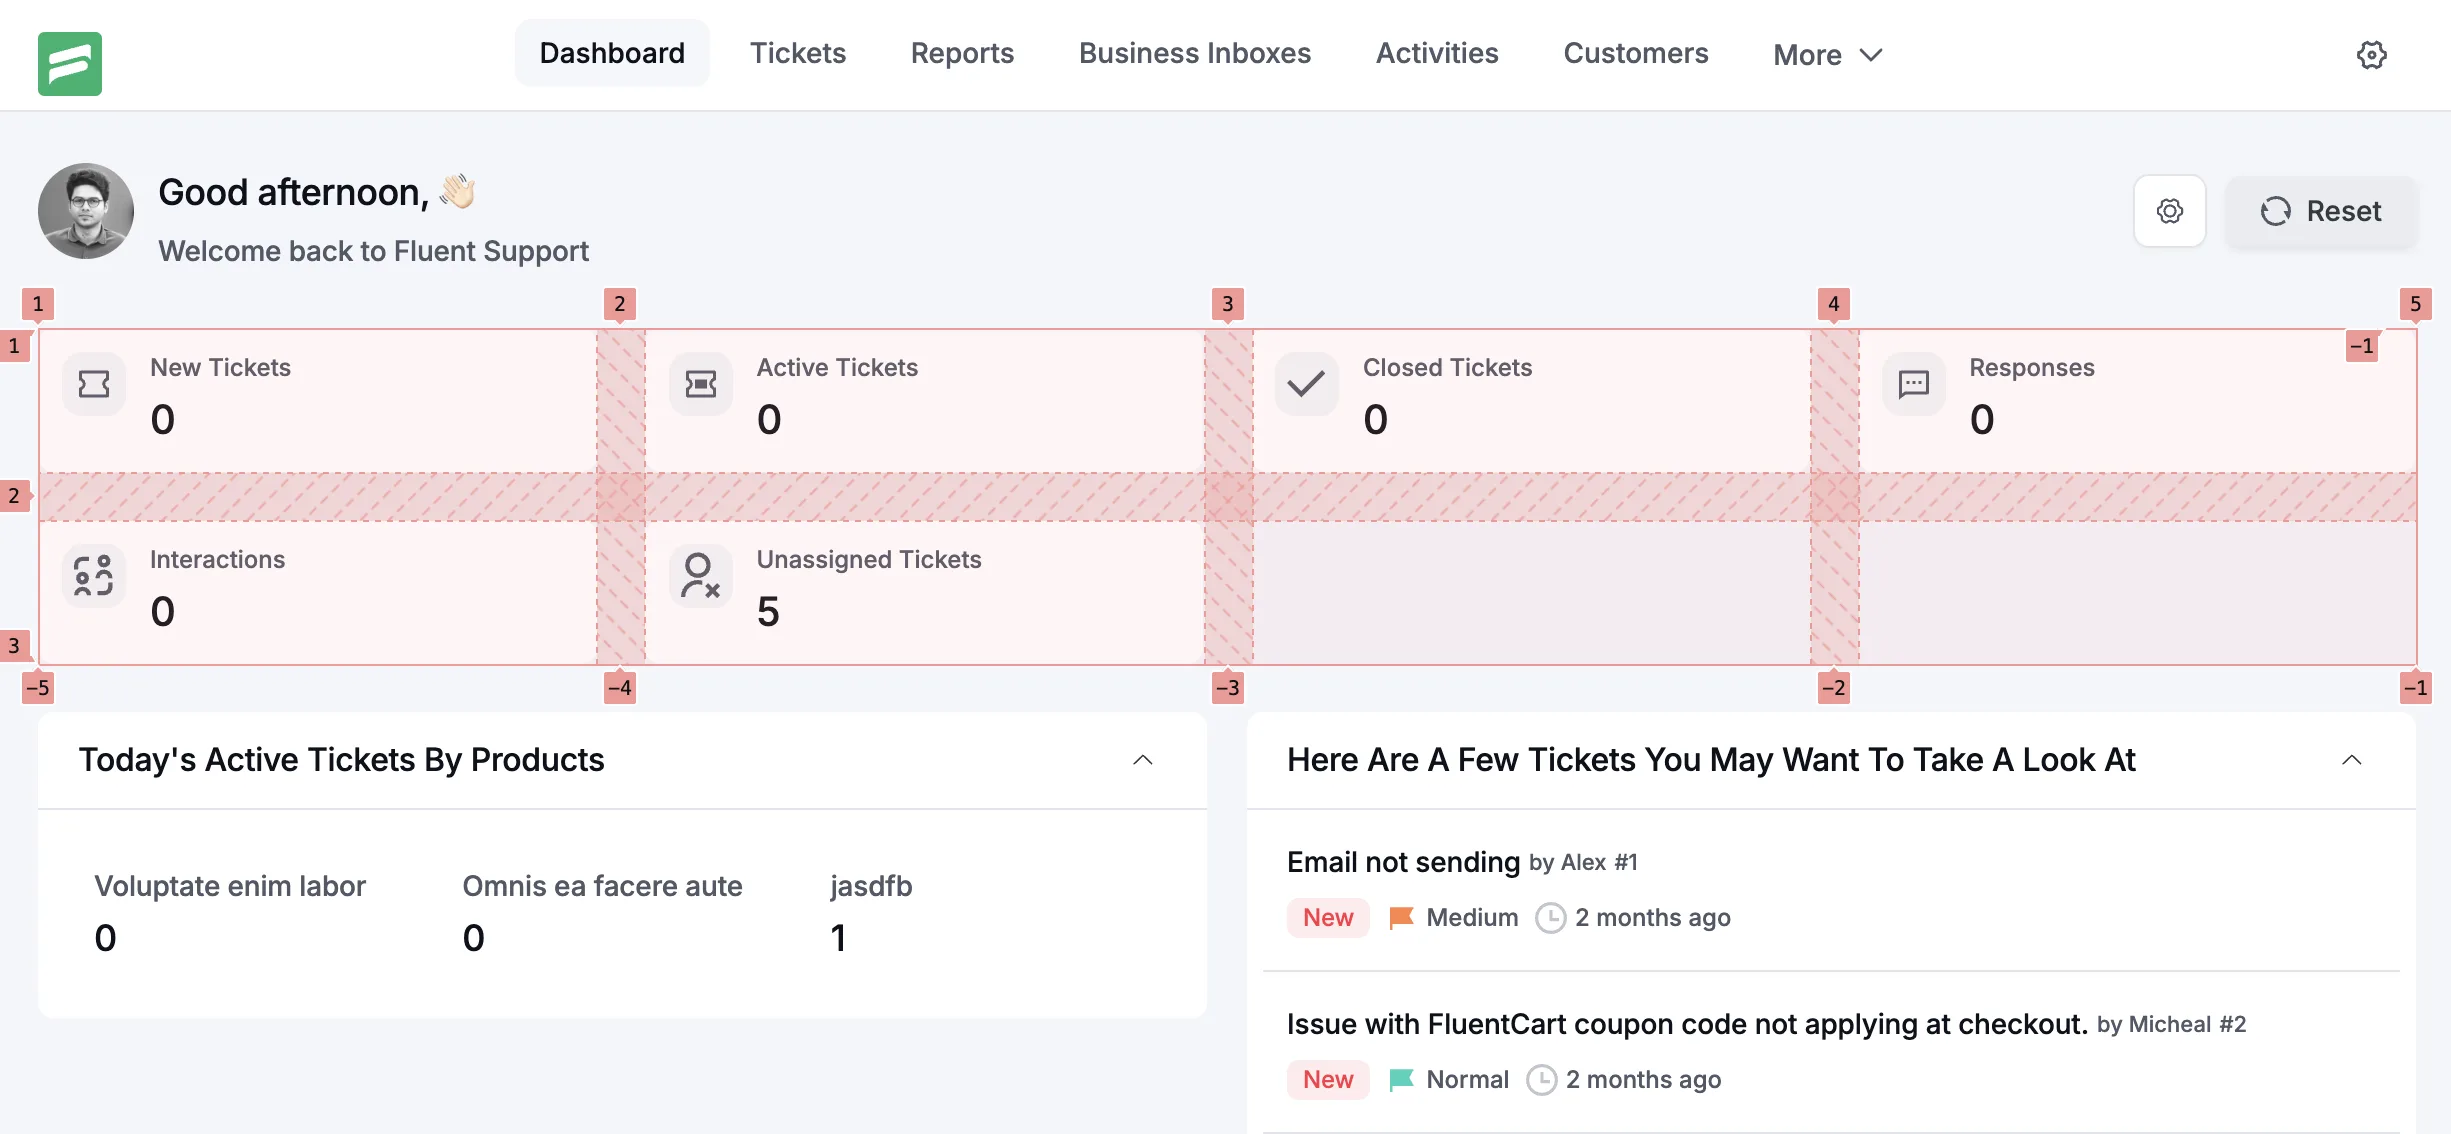
Task: Click the Closed Tickets checkmark icon
Action: [1306, 384]
